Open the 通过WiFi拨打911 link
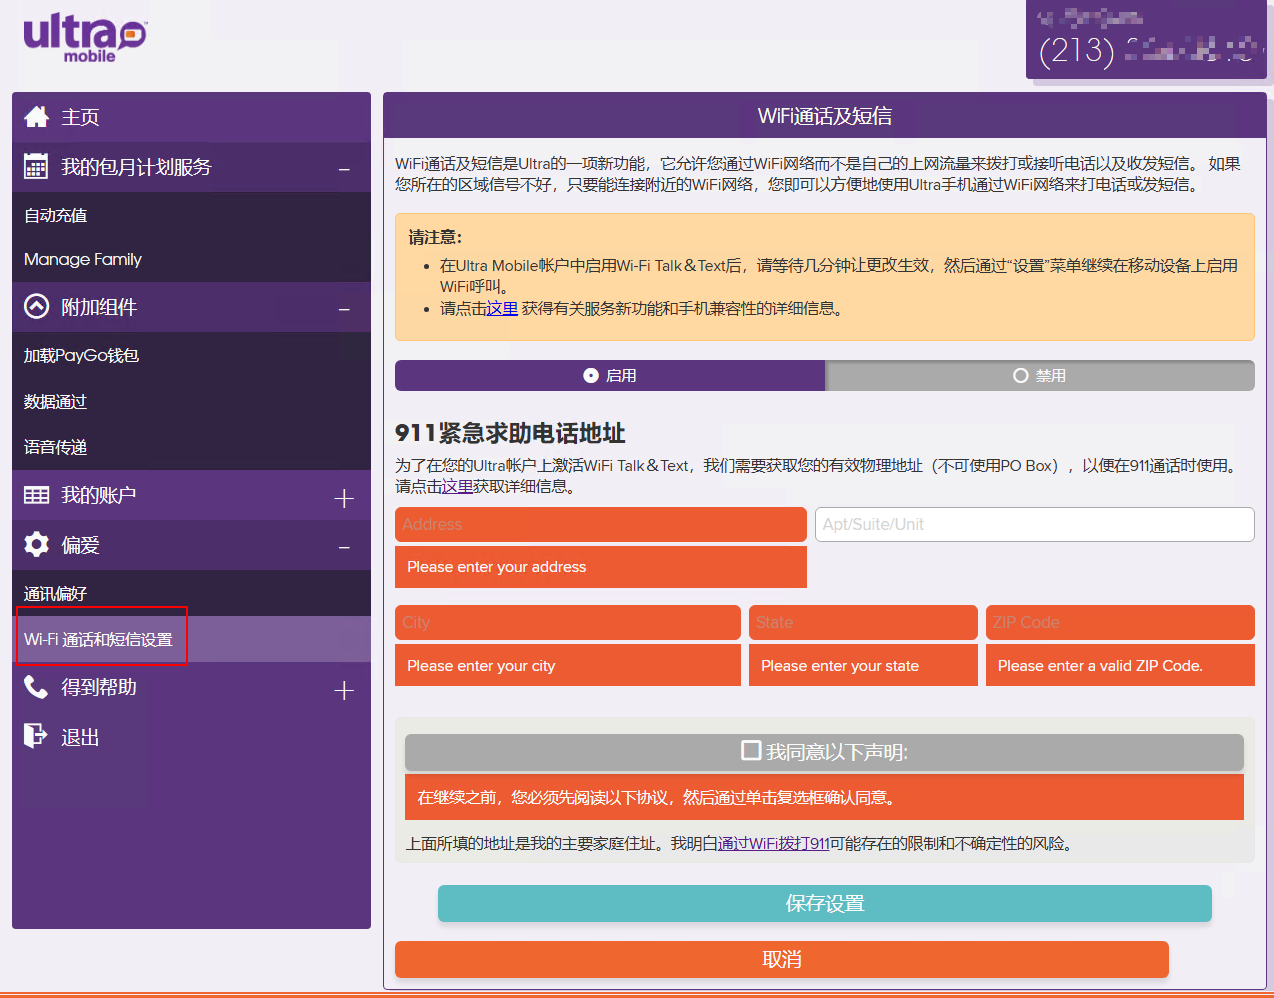1274x998 pixels. pos(773,844)
